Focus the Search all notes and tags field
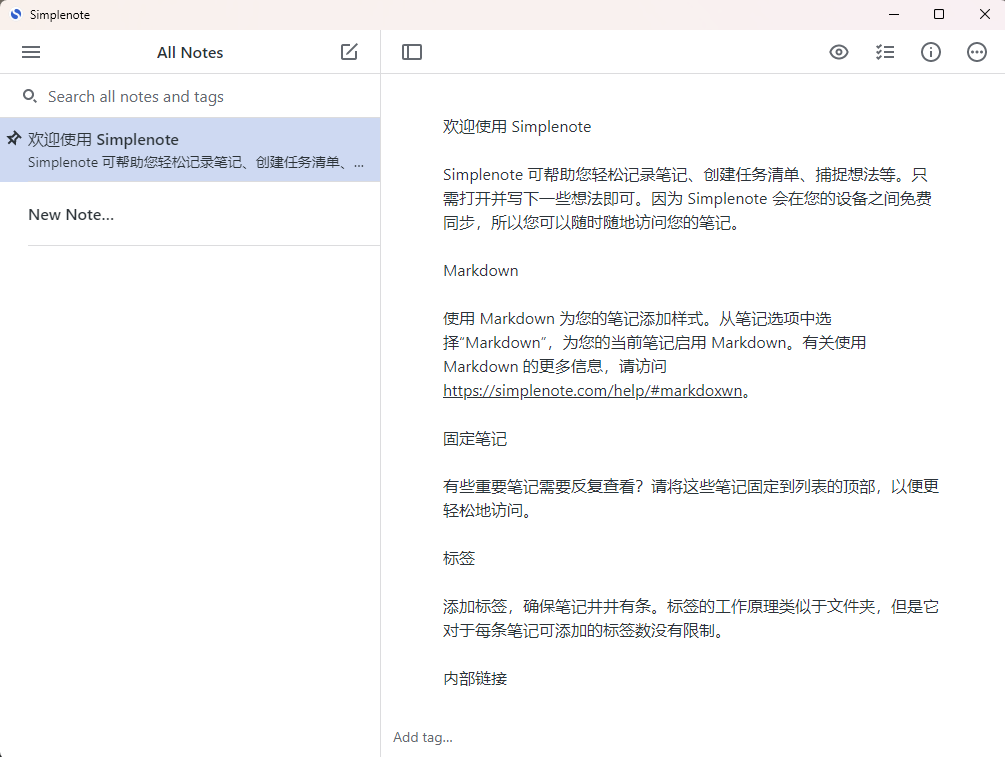 click(190, 96)
